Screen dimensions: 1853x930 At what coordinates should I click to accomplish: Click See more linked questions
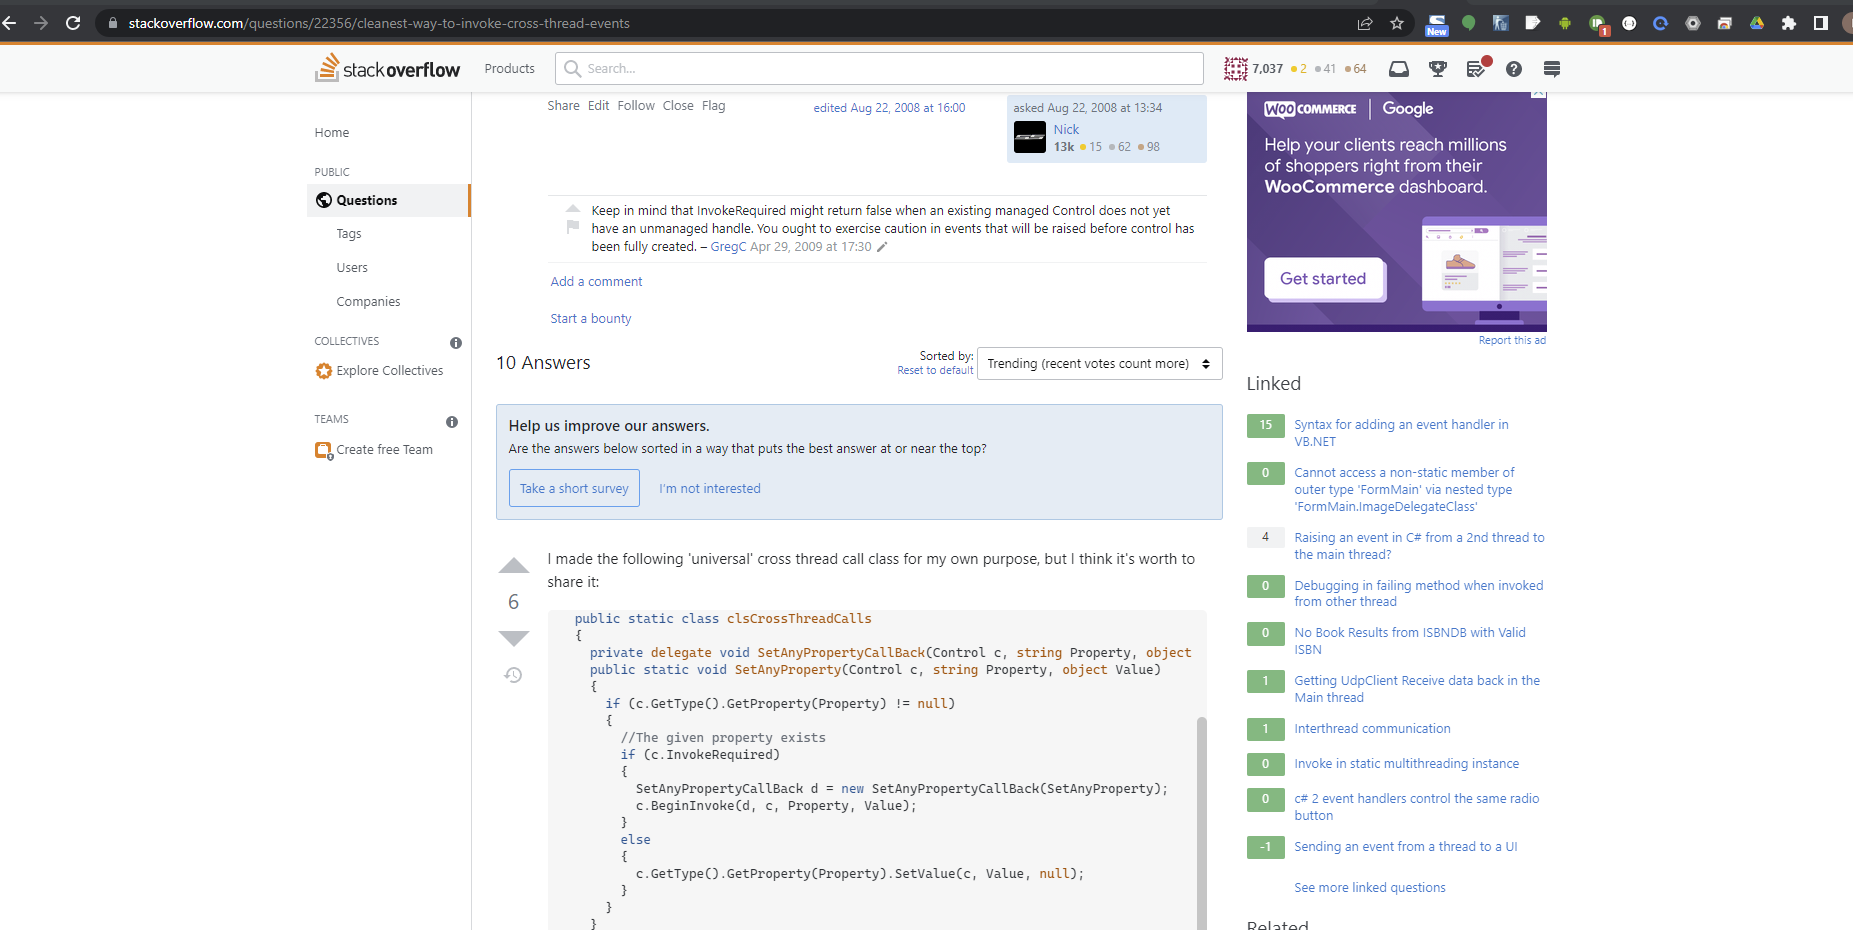coord(1369,888)
